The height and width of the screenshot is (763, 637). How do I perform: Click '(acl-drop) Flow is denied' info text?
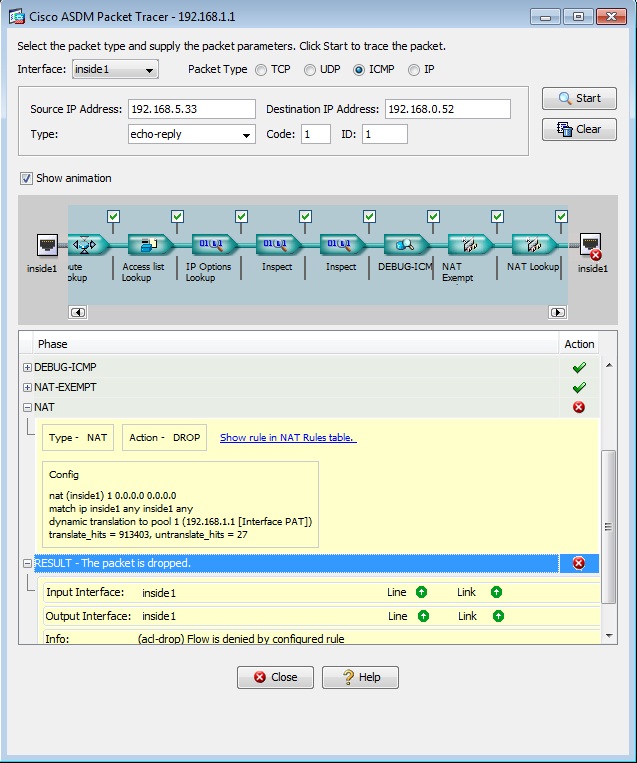[241, 638]
